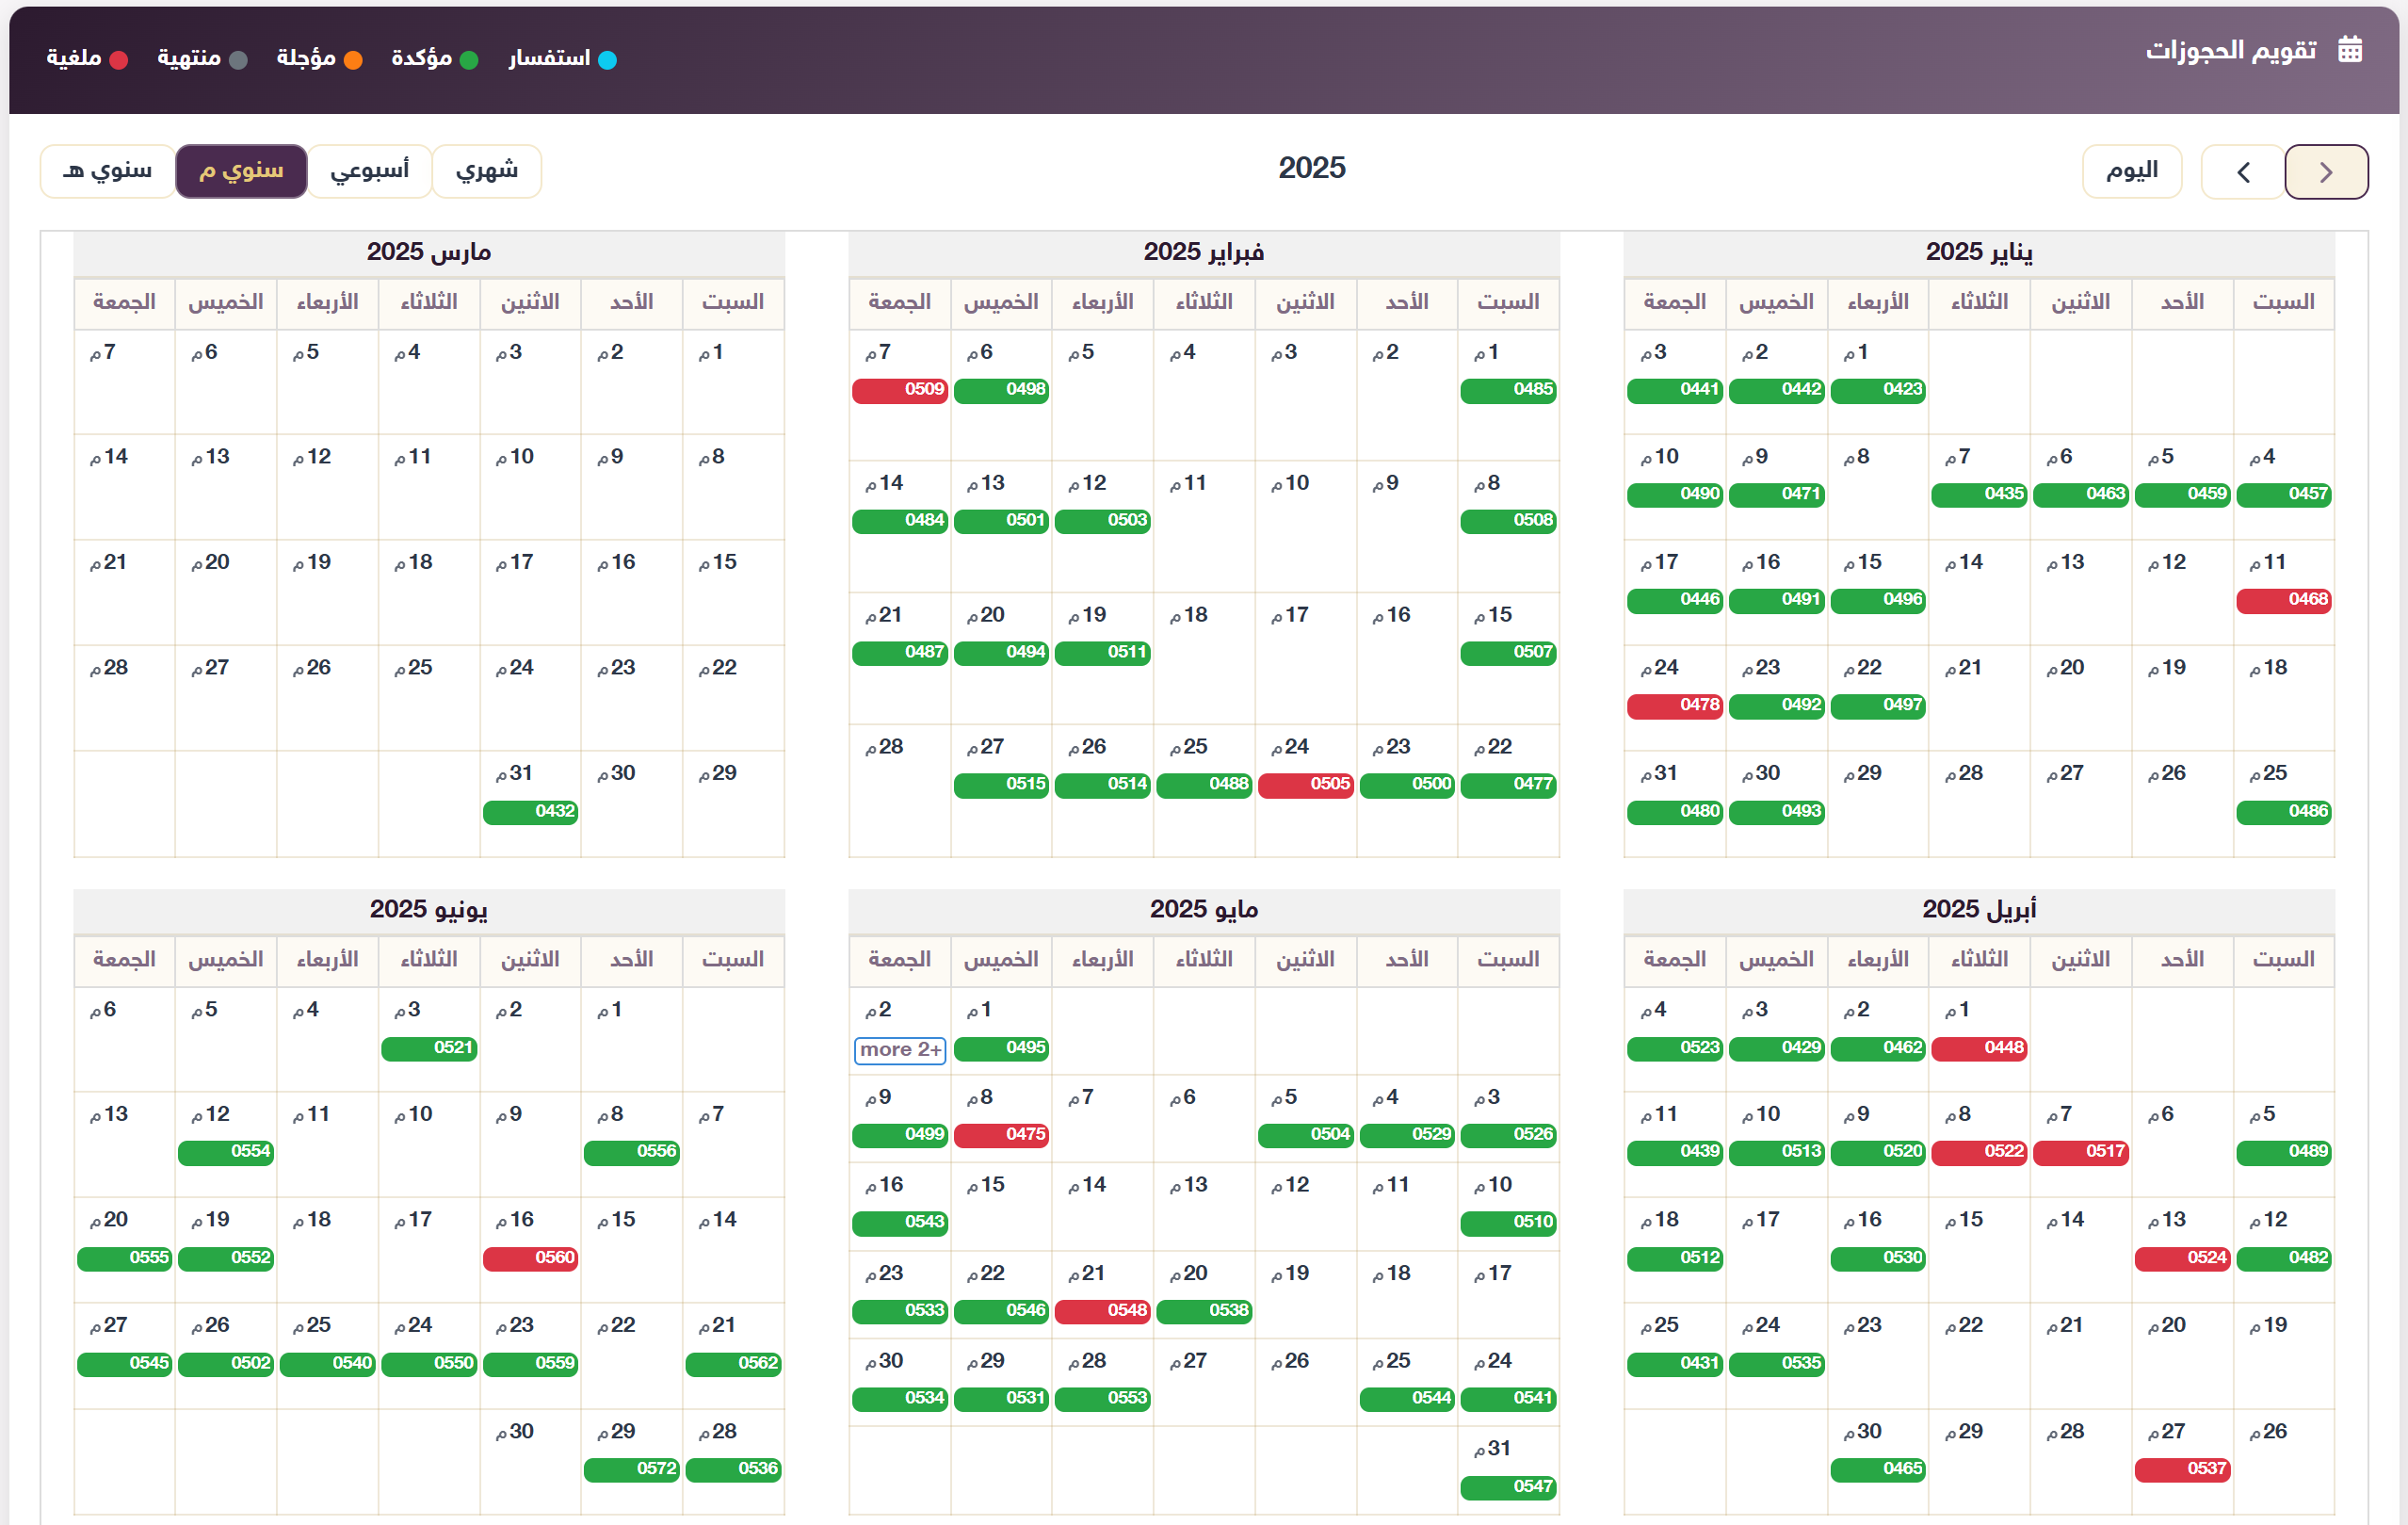Select booking 0510 on May 10
Image resolution: width=2408 pixels, height=1525 pixels.
tap(1508, 1222)
